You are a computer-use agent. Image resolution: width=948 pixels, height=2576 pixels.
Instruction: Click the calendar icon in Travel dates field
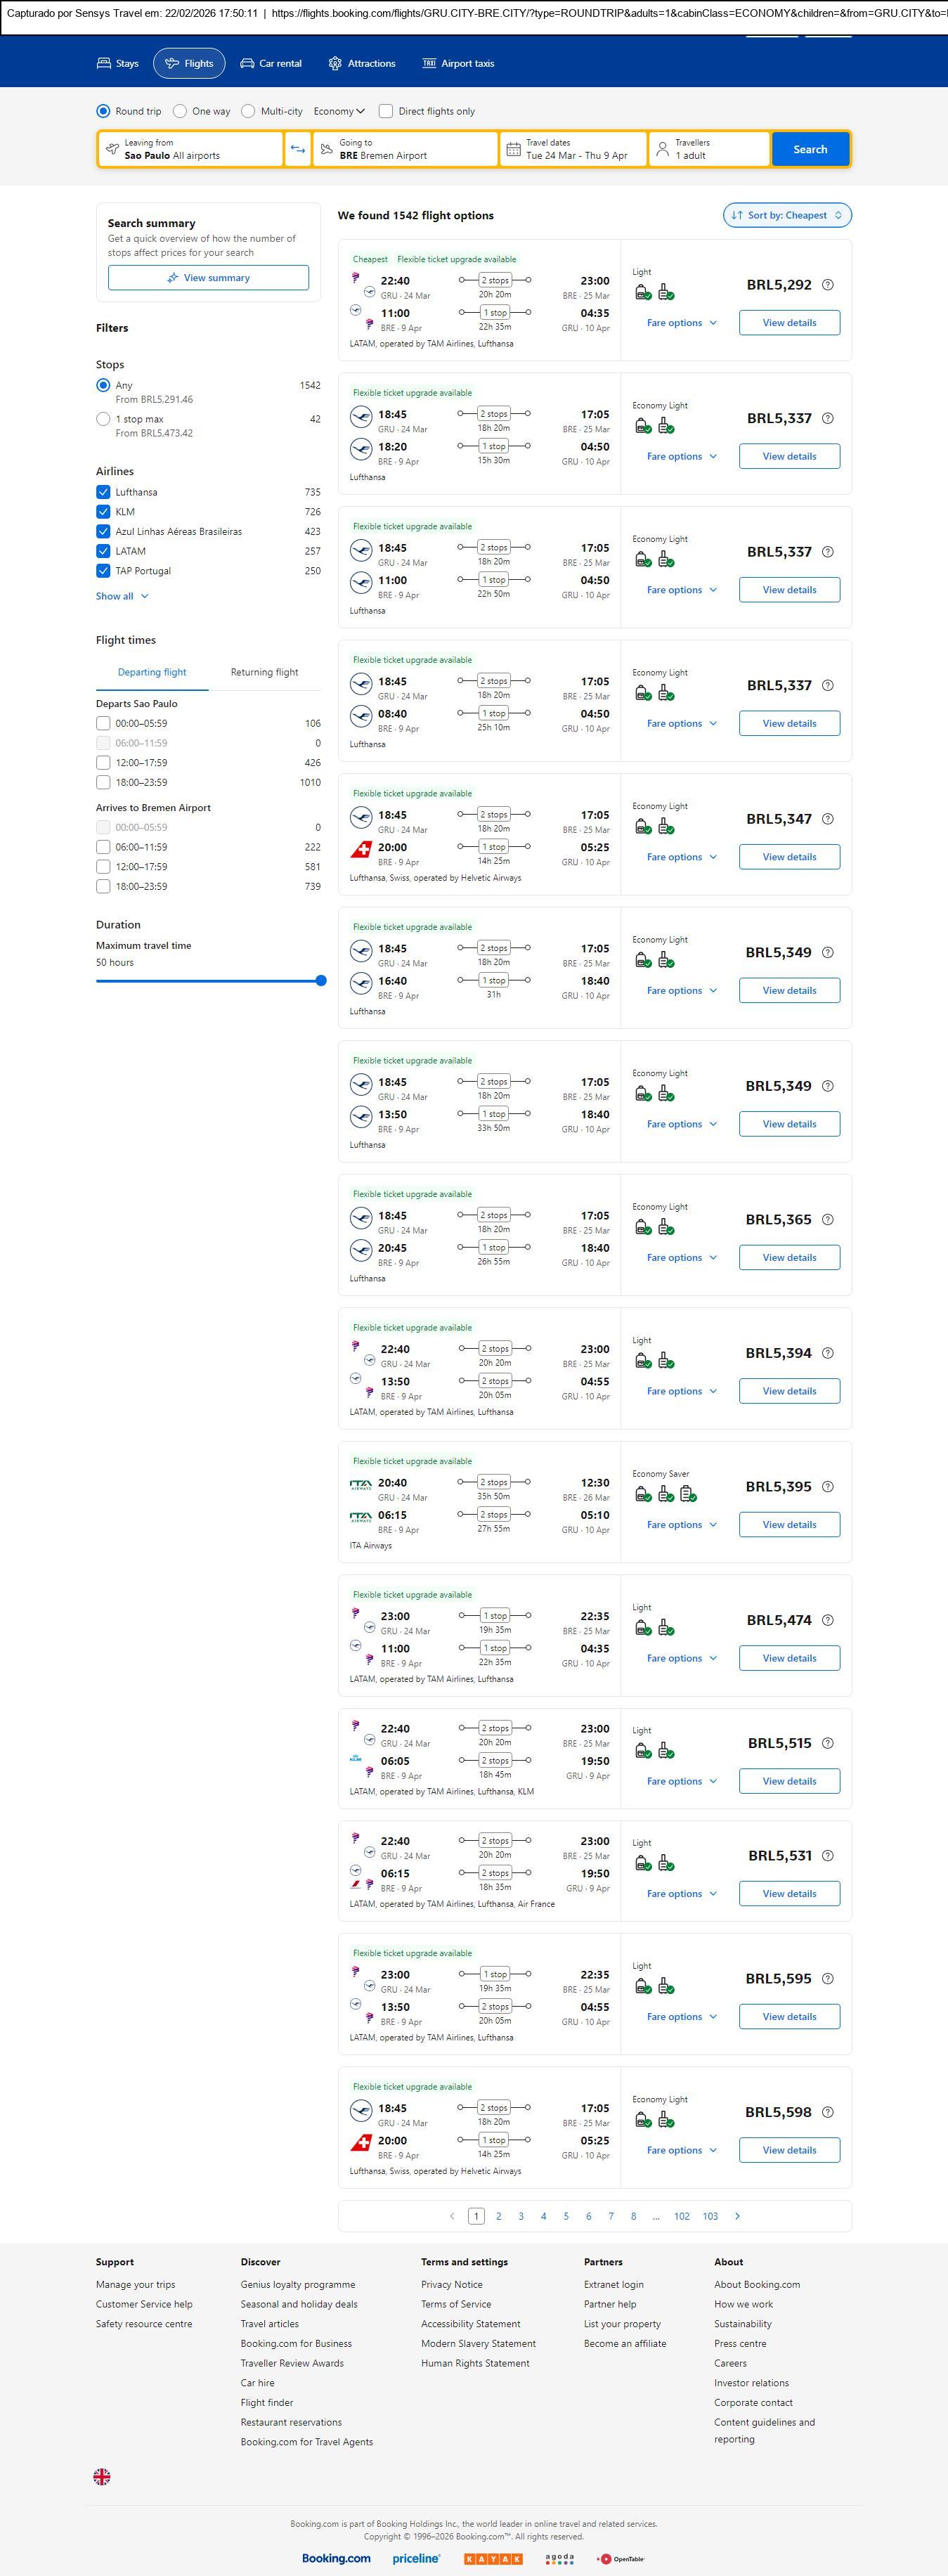click(513, 150)
